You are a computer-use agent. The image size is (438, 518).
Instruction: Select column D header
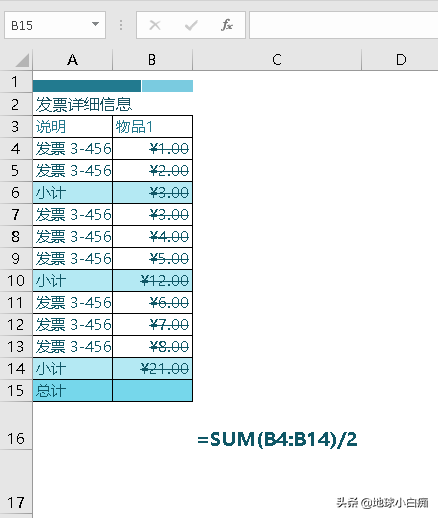click(x=400, y=60)
